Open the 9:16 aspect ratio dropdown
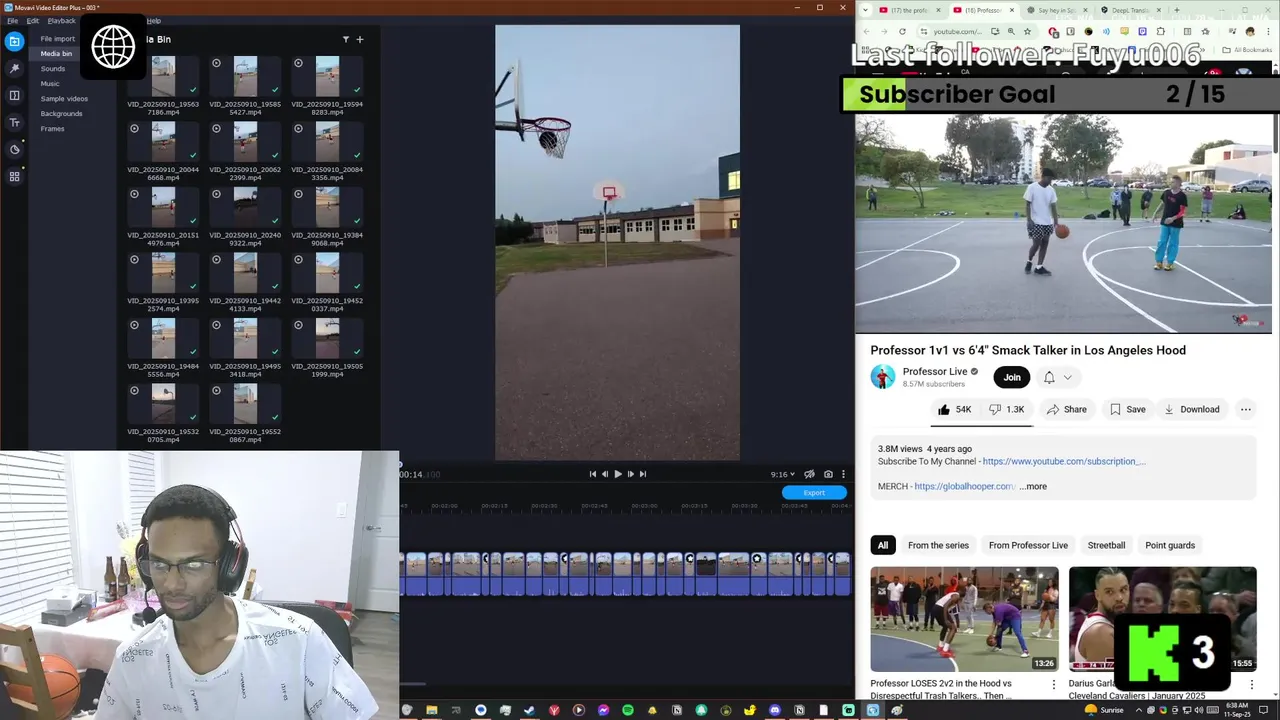The image size is (1280, 720). (783, 474)
